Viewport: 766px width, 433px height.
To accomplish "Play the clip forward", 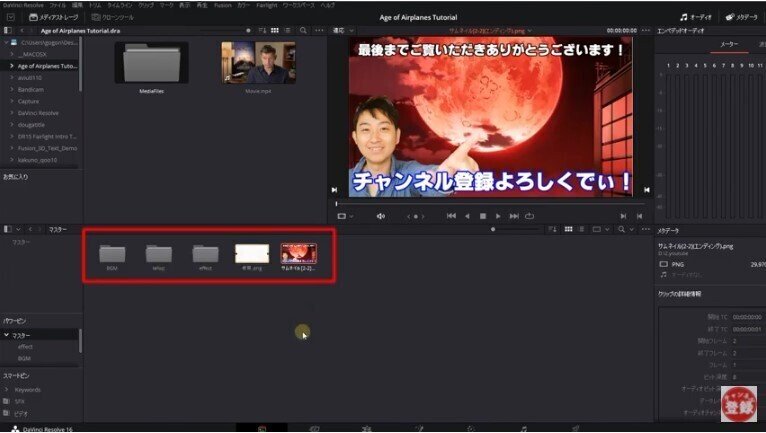I will point(498,216).
